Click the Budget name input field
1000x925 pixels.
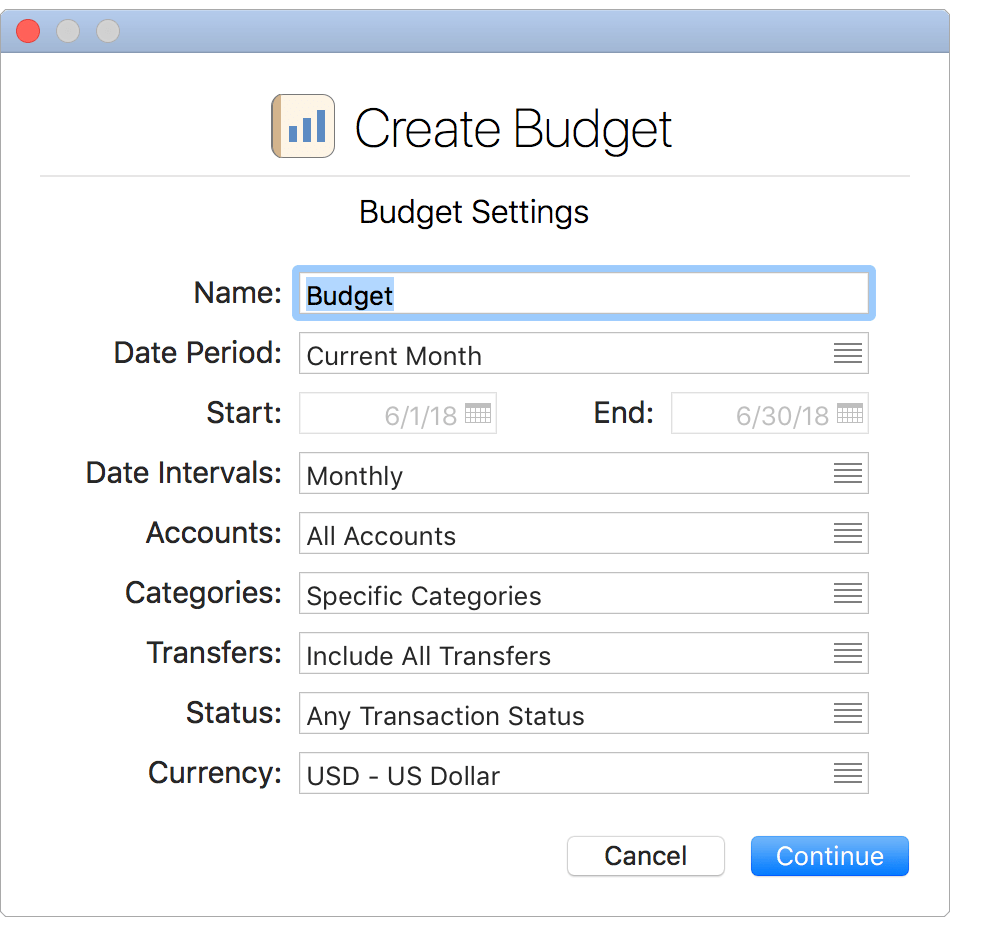(584, 293)
